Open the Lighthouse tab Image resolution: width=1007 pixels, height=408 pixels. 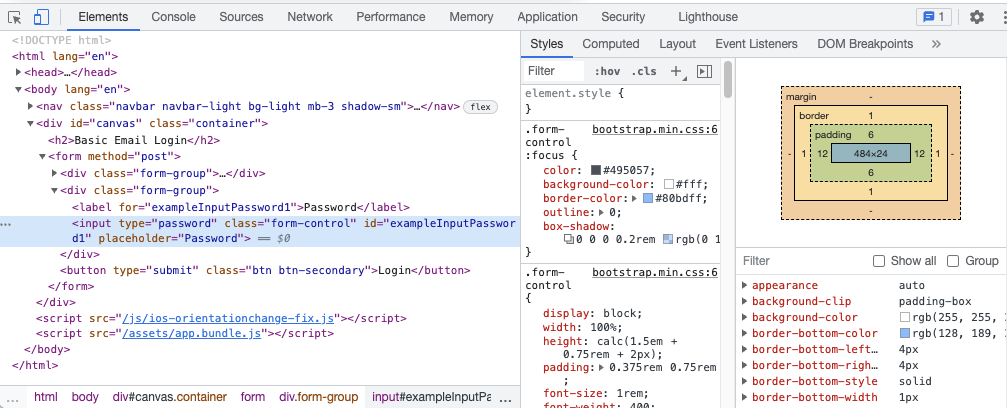pos(708,17)
